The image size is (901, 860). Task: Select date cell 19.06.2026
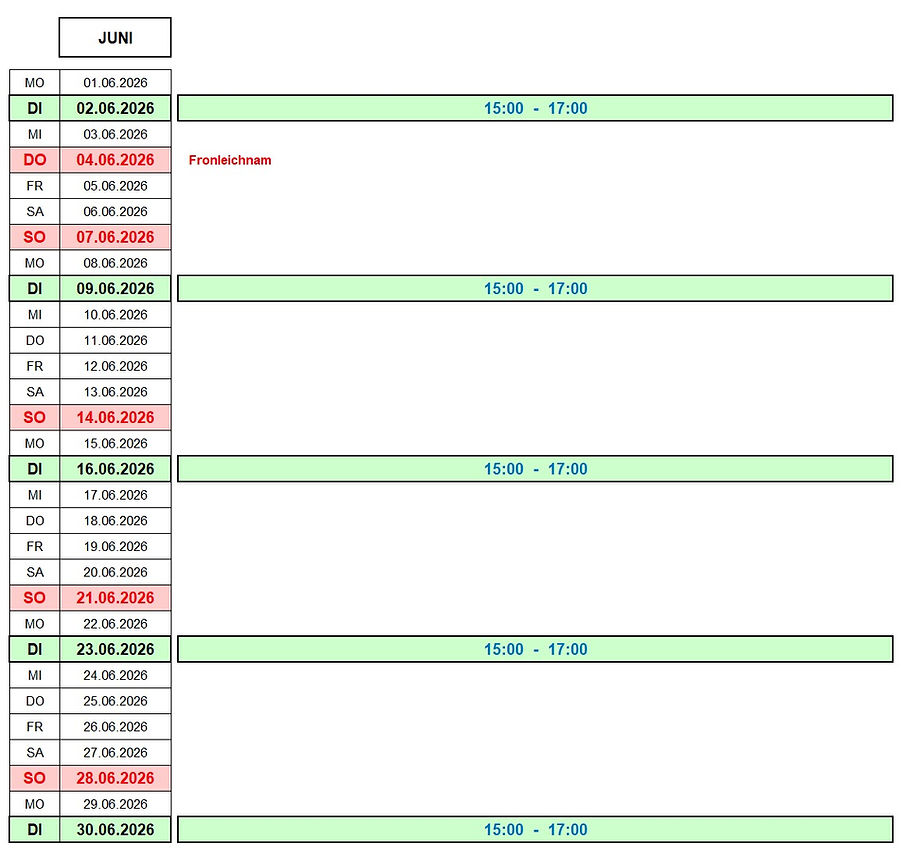pyautogui.click(x=115, y=547)
